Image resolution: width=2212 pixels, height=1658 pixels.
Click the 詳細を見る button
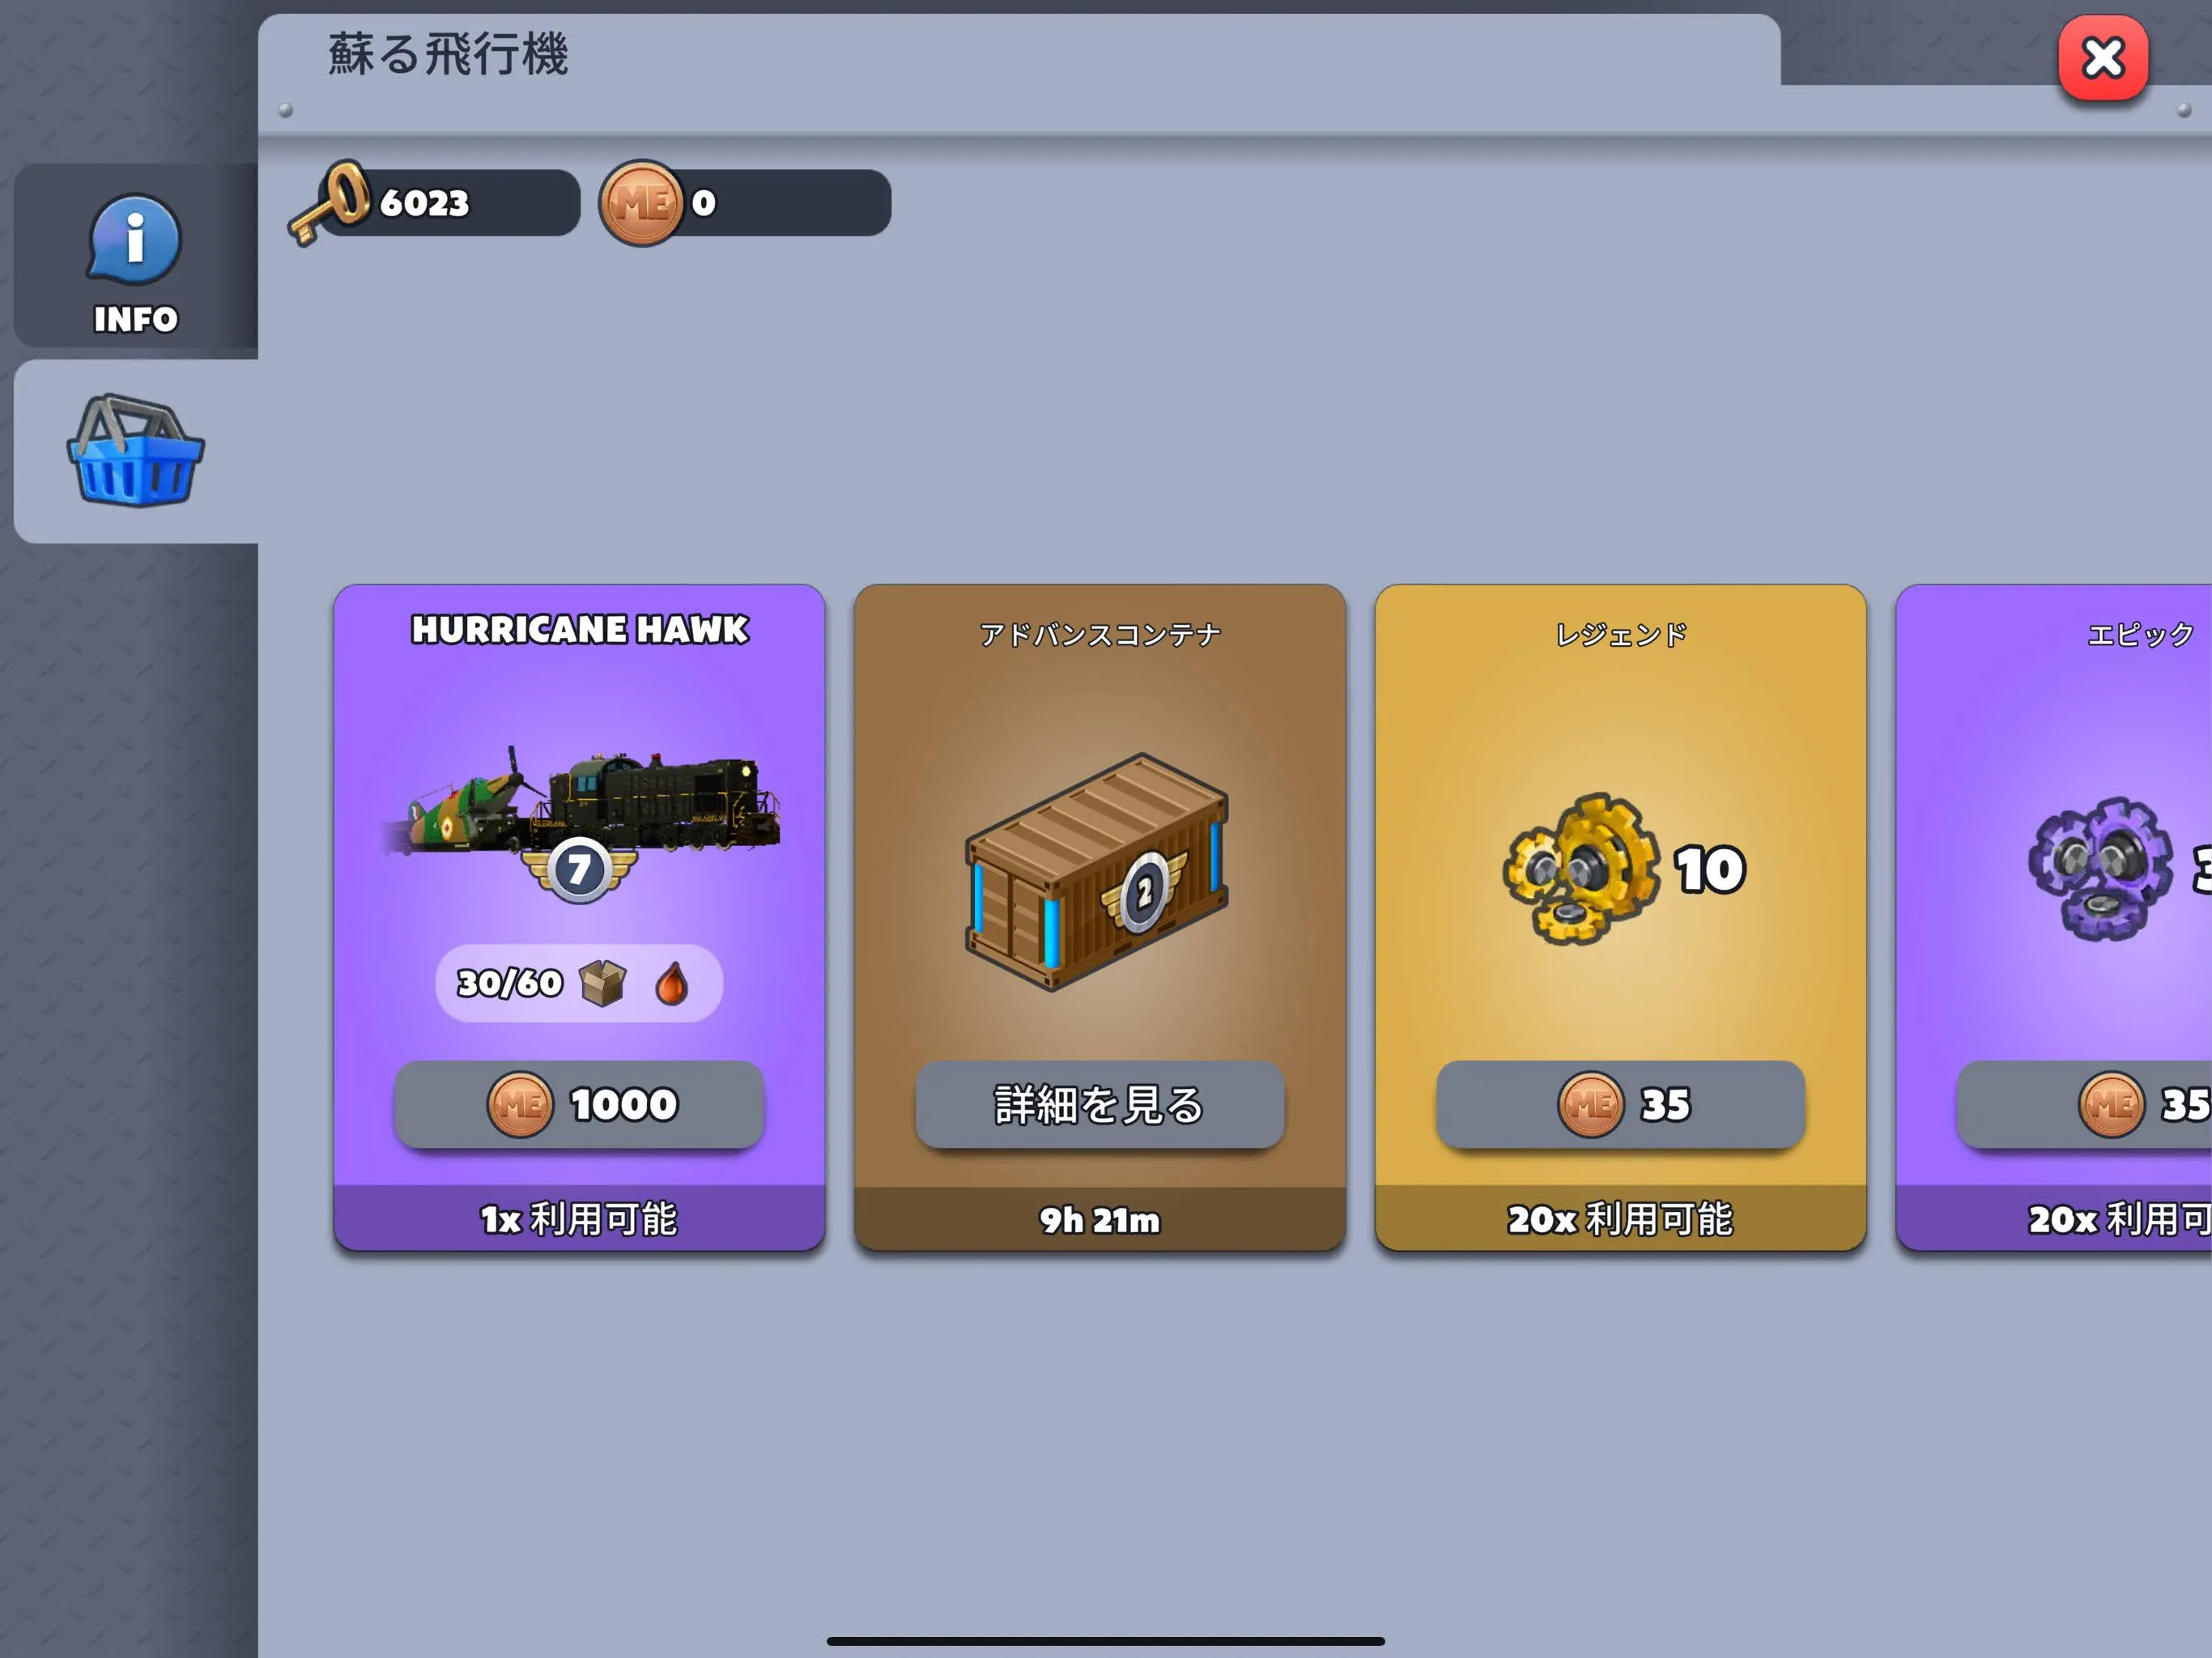point(1100,1104)
